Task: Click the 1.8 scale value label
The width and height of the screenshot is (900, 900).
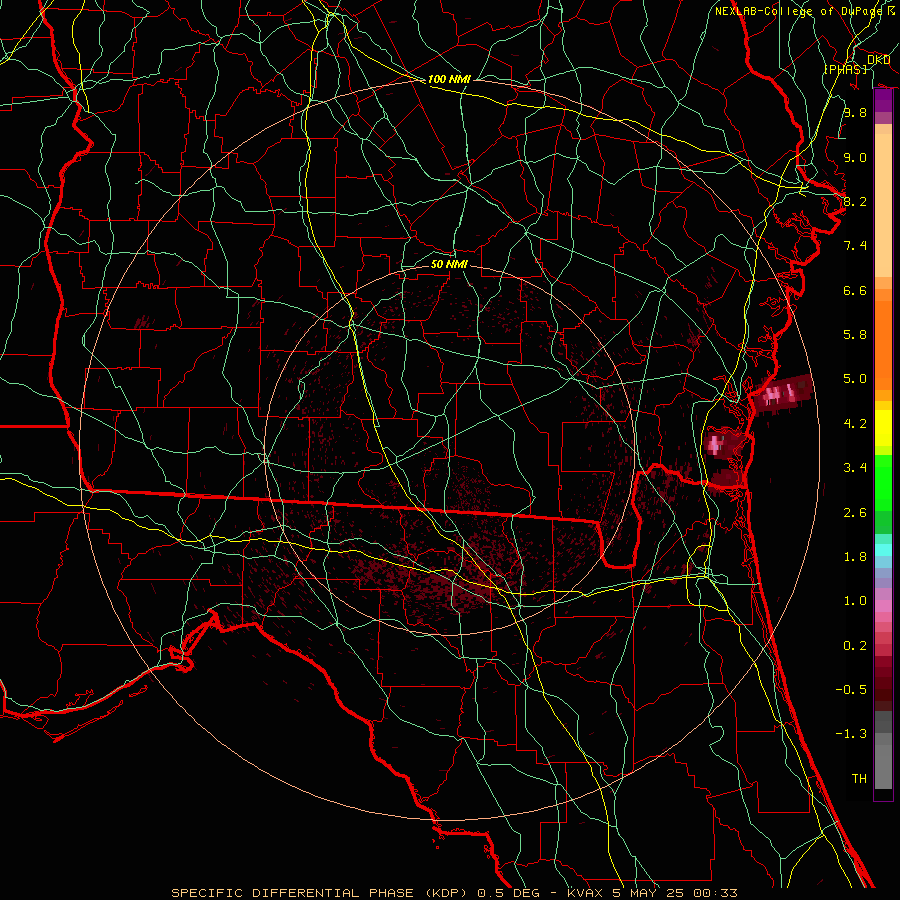Action: [855, 557]
